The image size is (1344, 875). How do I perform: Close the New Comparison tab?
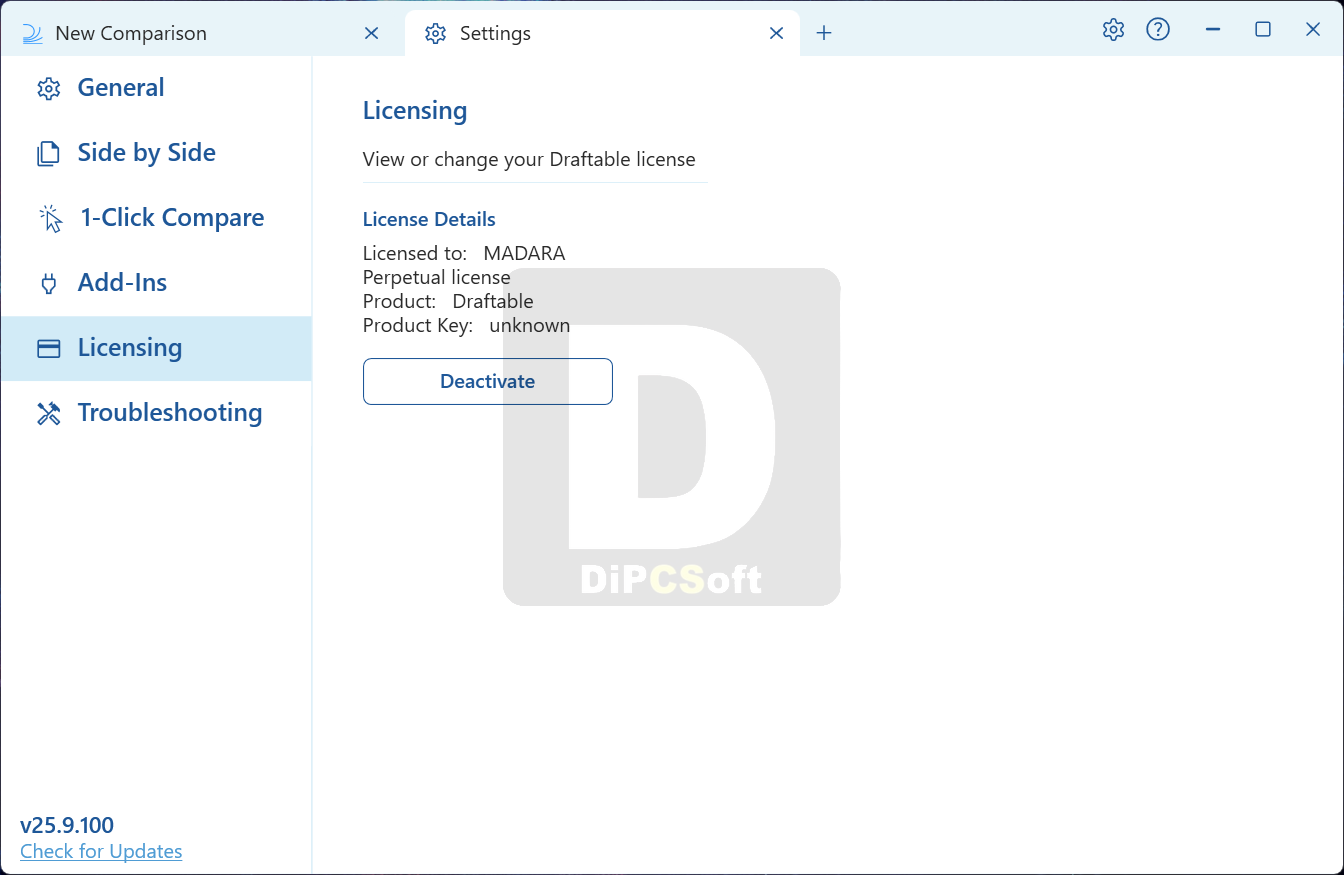(371, 33)
